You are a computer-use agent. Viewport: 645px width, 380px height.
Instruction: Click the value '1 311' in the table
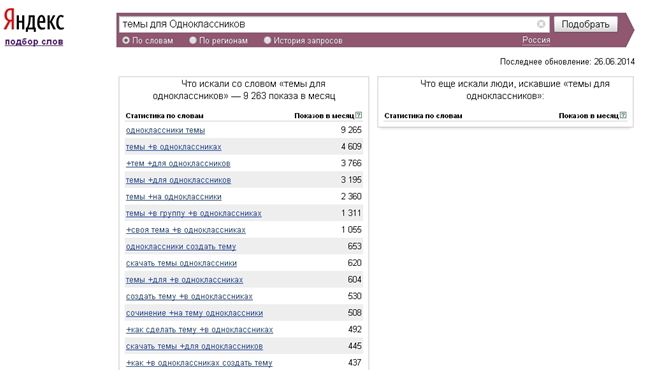click(x=351, y=213)
